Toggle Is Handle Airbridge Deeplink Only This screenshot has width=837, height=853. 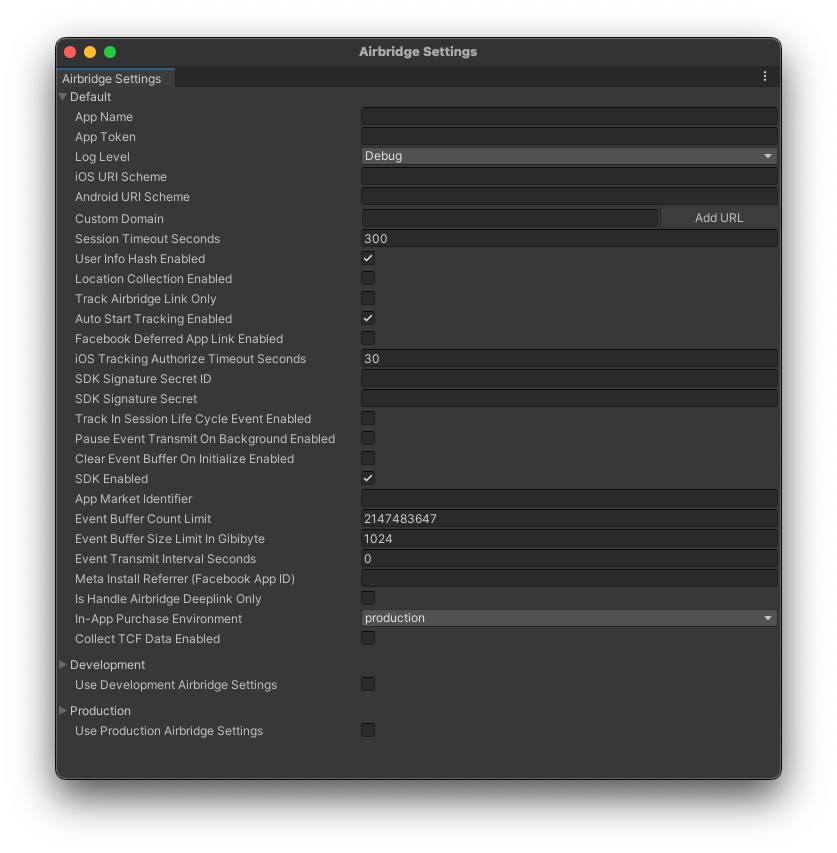pyautogui.click(x=368, y=598)
